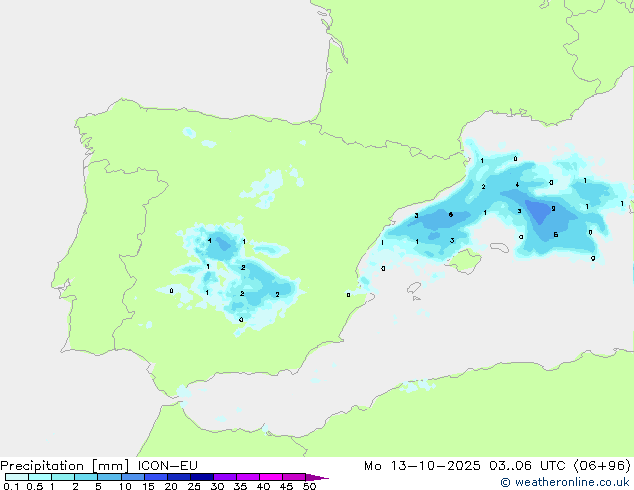Click the 1–2 mm legend swatch
Screen dimensions: 634x490
[63, 477]
